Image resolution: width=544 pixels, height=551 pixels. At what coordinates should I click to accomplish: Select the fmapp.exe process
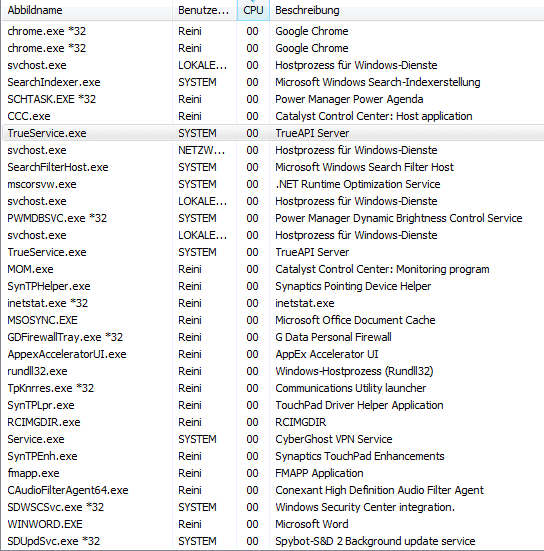tap(33, 473)
